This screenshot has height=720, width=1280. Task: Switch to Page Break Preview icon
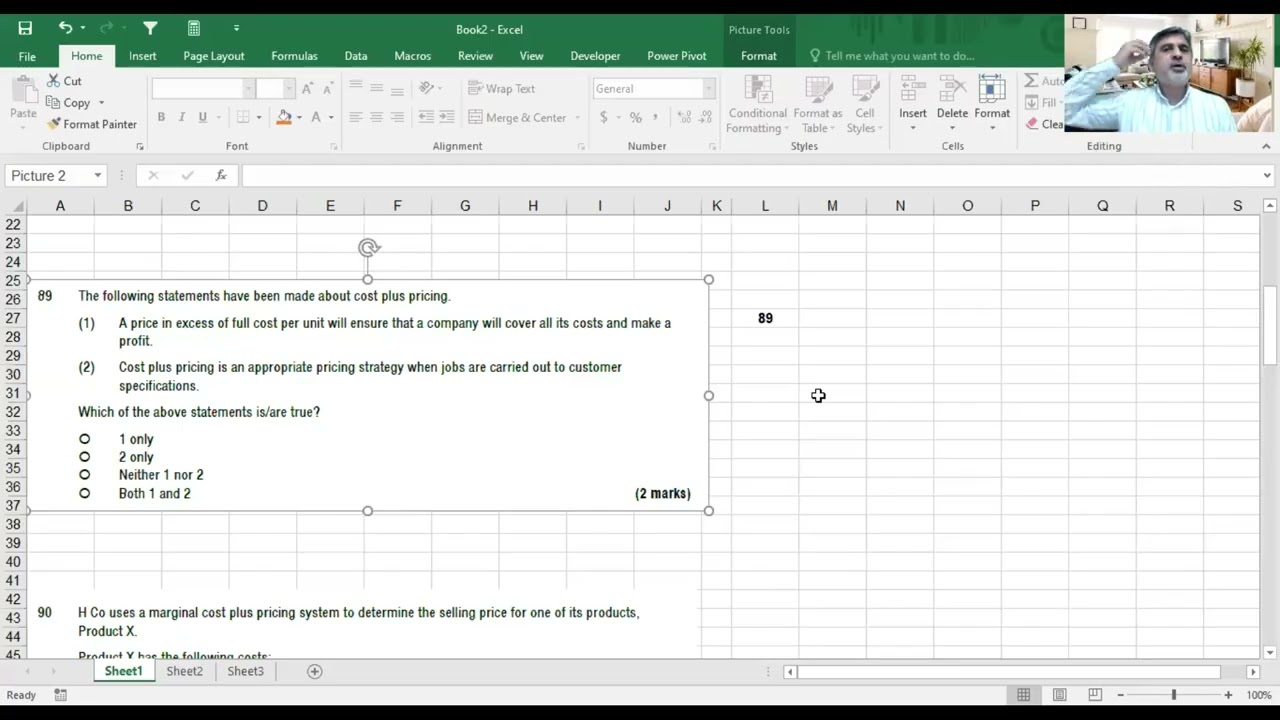1095,695
